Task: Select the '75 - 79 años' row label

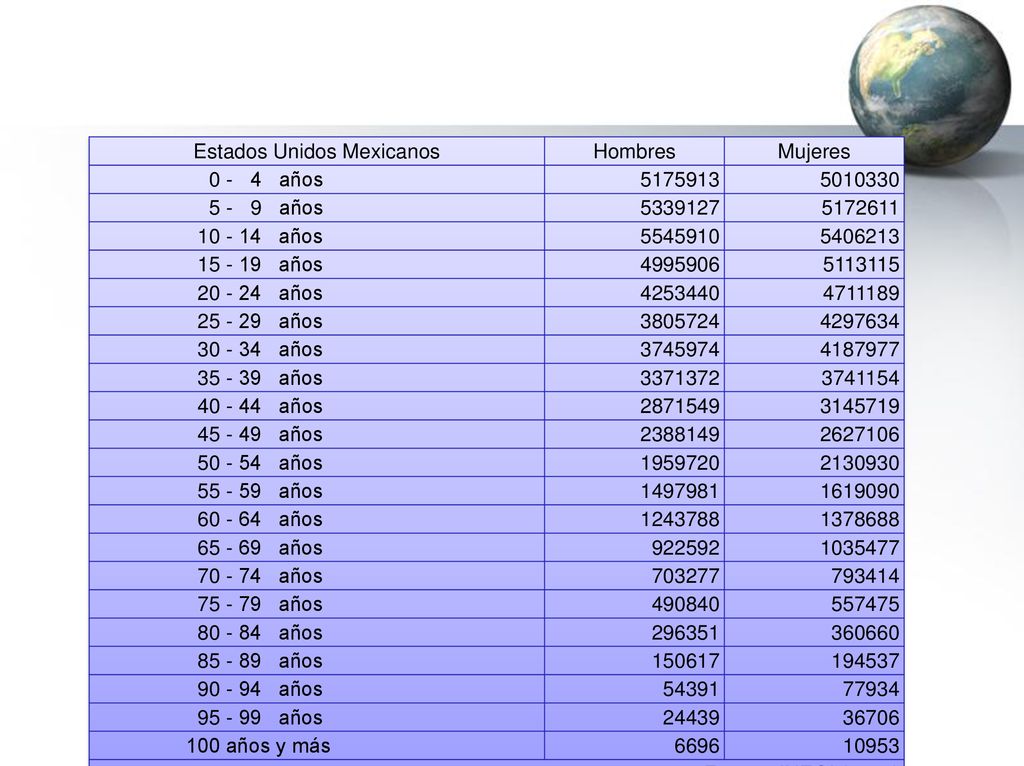Action: click(x=260, y=604)
